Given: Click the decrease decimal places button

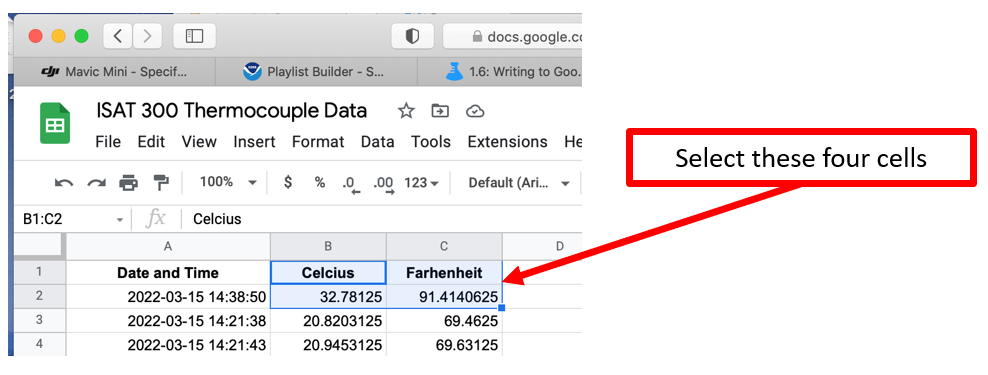Looking at the screenshot, I should (x=350, y=183).
